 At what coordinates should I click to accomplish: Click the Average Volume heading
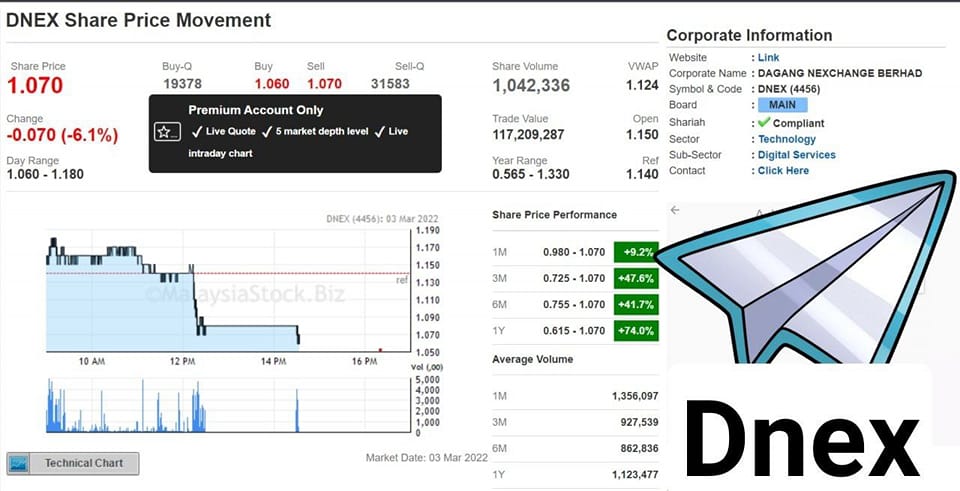pos(533,359)
